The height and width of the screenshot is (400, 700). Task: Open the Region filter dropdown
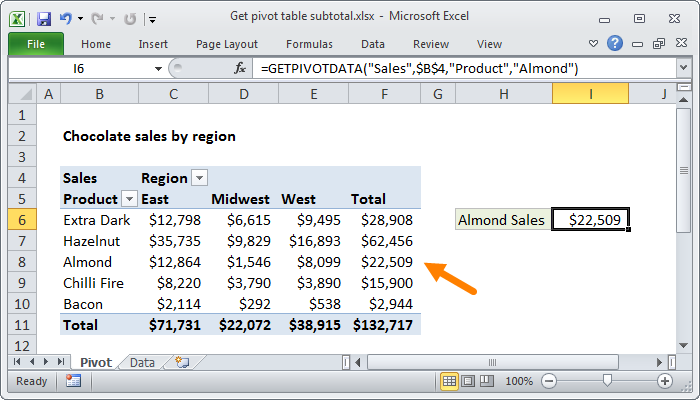[x=199, y=178]
